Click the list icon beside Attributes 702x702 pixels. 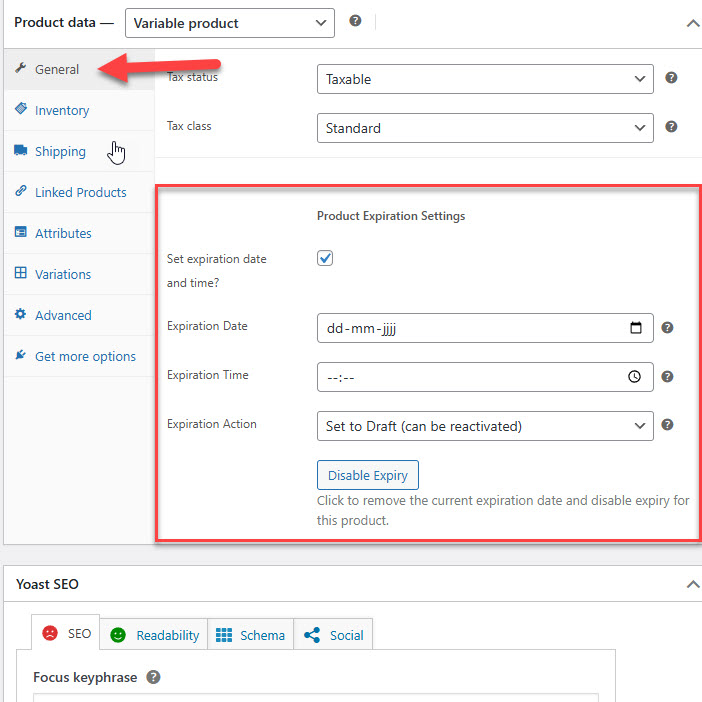point(21,231)
